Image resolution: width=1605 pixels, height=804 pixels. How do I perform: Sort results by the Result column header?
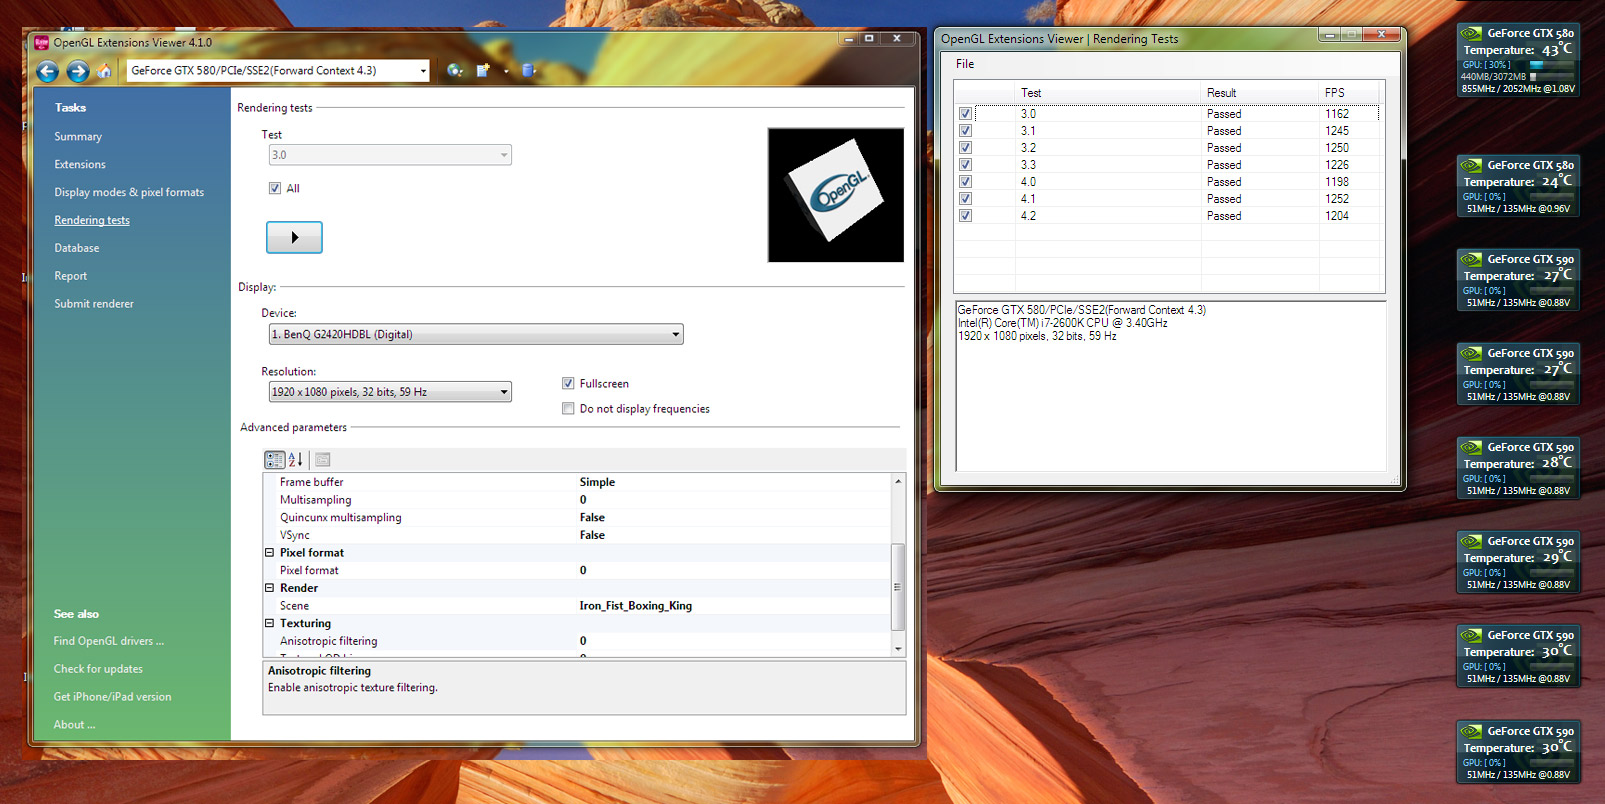coord(1260,93)
